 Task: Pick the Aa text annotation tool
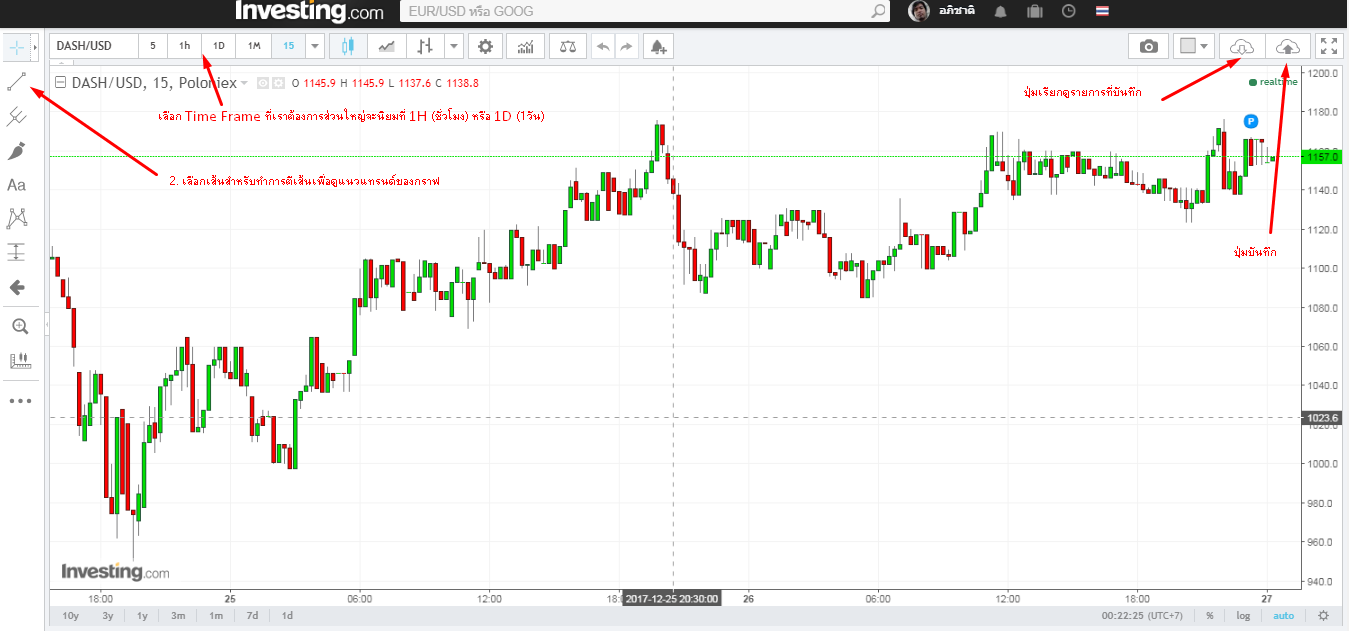(x=17, y=185)
